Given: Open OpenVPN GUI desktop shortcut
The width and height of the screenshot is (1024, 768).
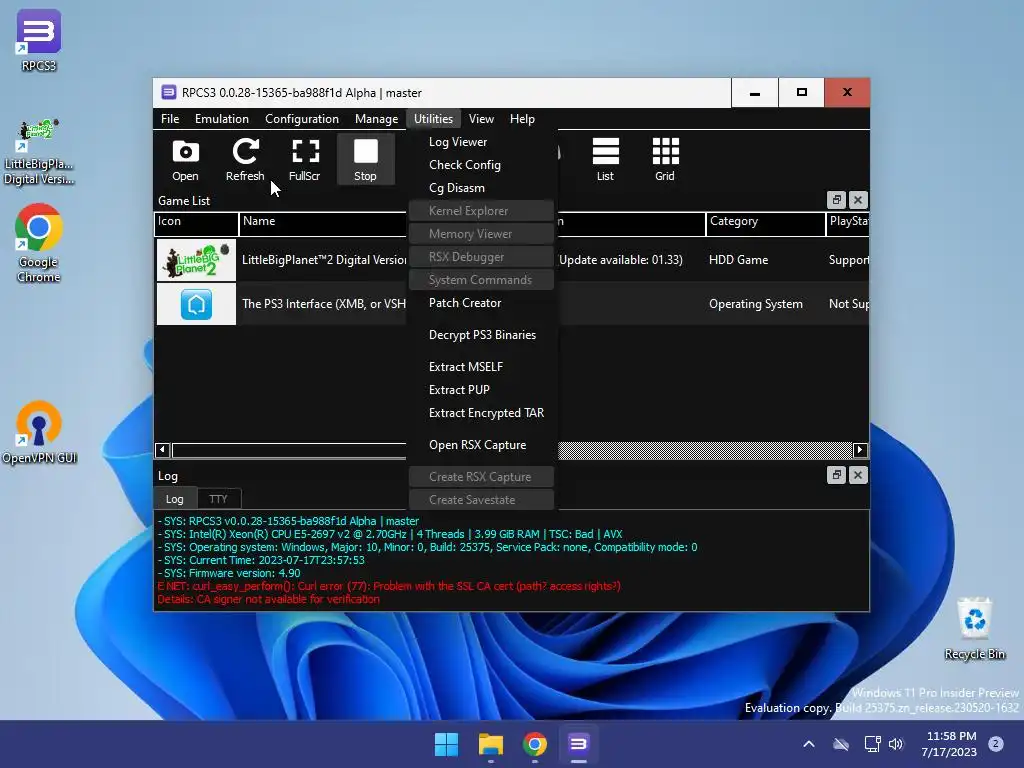Looking at the screenshot, I should tap(39, 432).
